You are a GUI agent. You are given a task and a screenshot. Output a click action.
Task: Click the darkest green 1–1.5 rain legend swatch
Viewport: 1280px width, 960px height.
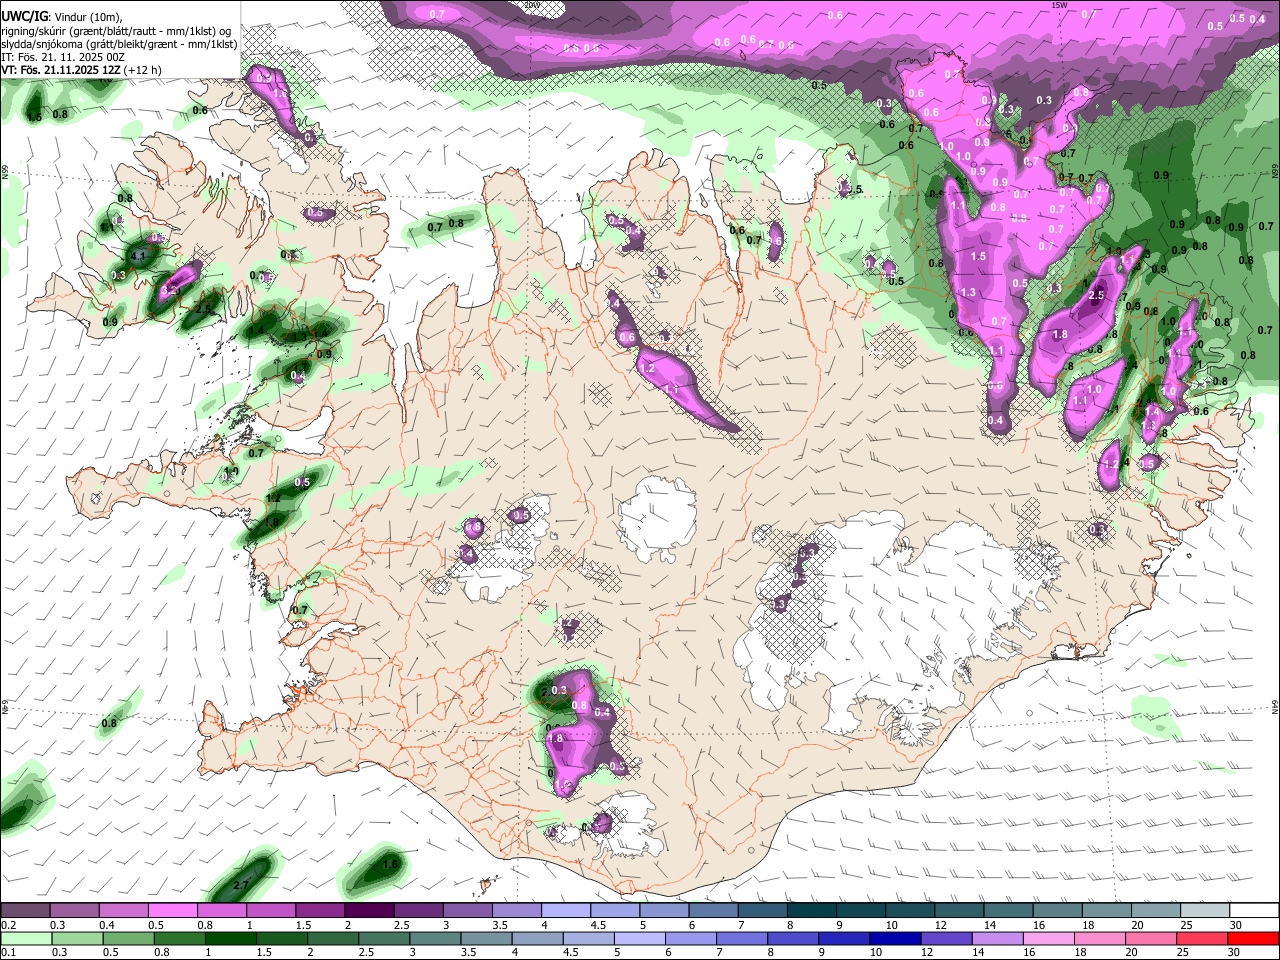(x=230, y=938)
